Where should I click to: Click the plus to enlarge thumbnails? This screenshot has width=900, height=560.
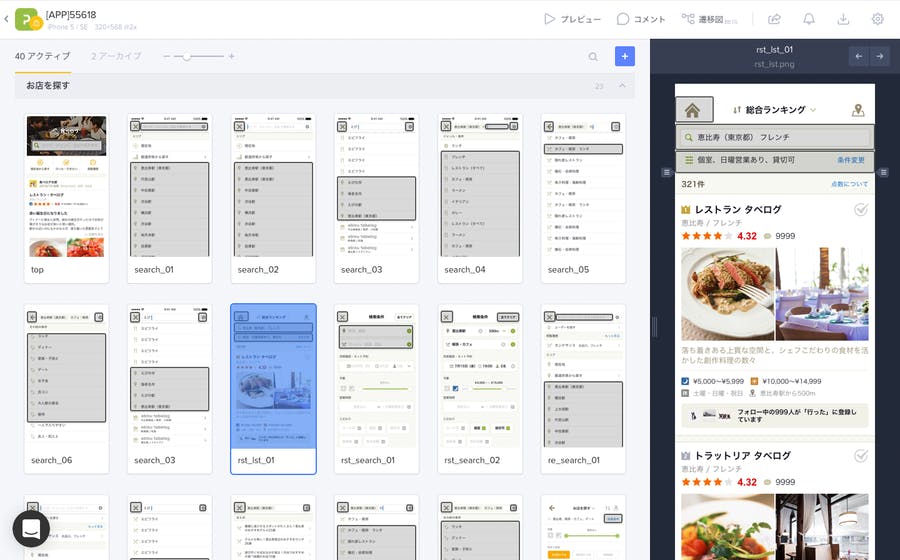[x=231, y=56]
